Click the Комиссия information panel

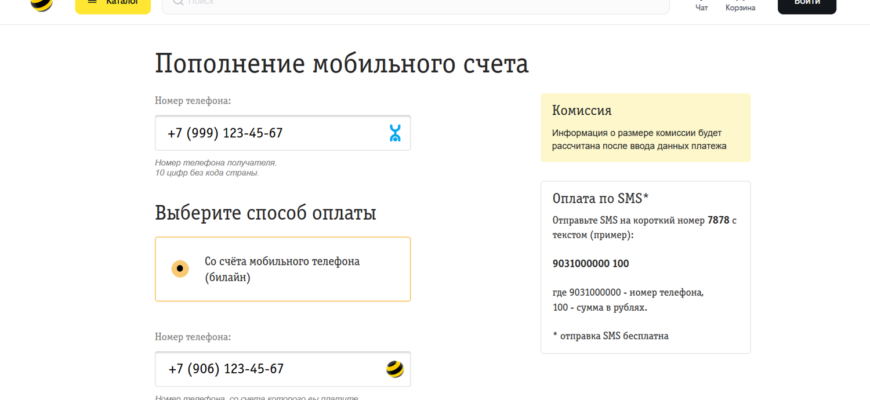(x=646, y=128)
